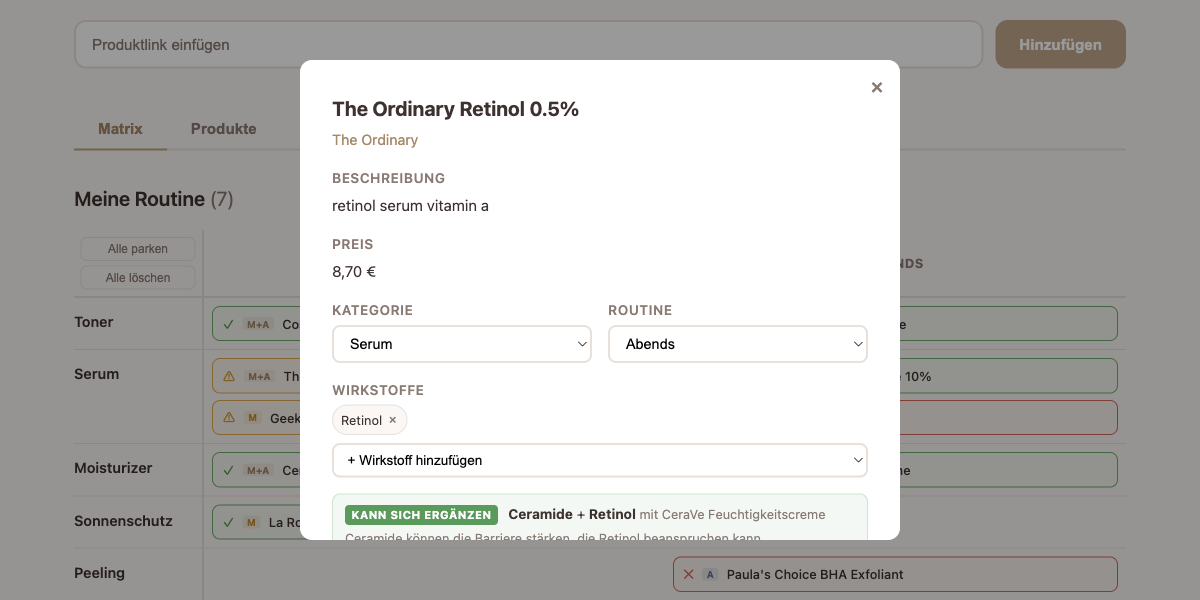Click the mit CeraVe Feuchtigkeitscreme text

tap(733, 514)
